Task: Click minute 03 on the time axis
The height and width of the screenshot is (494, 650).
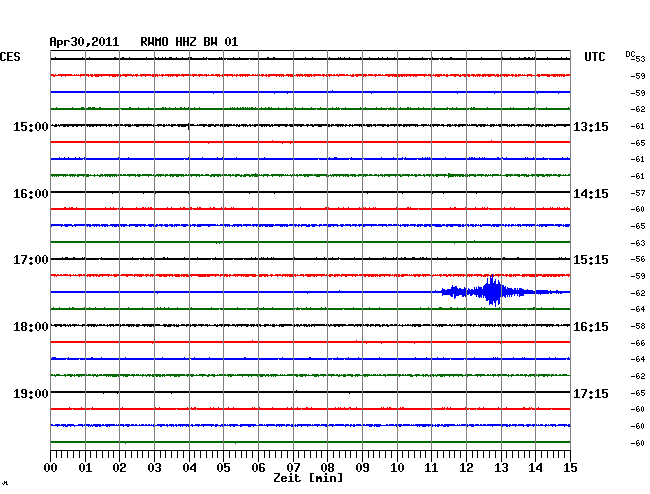Action: coord(155,467)
